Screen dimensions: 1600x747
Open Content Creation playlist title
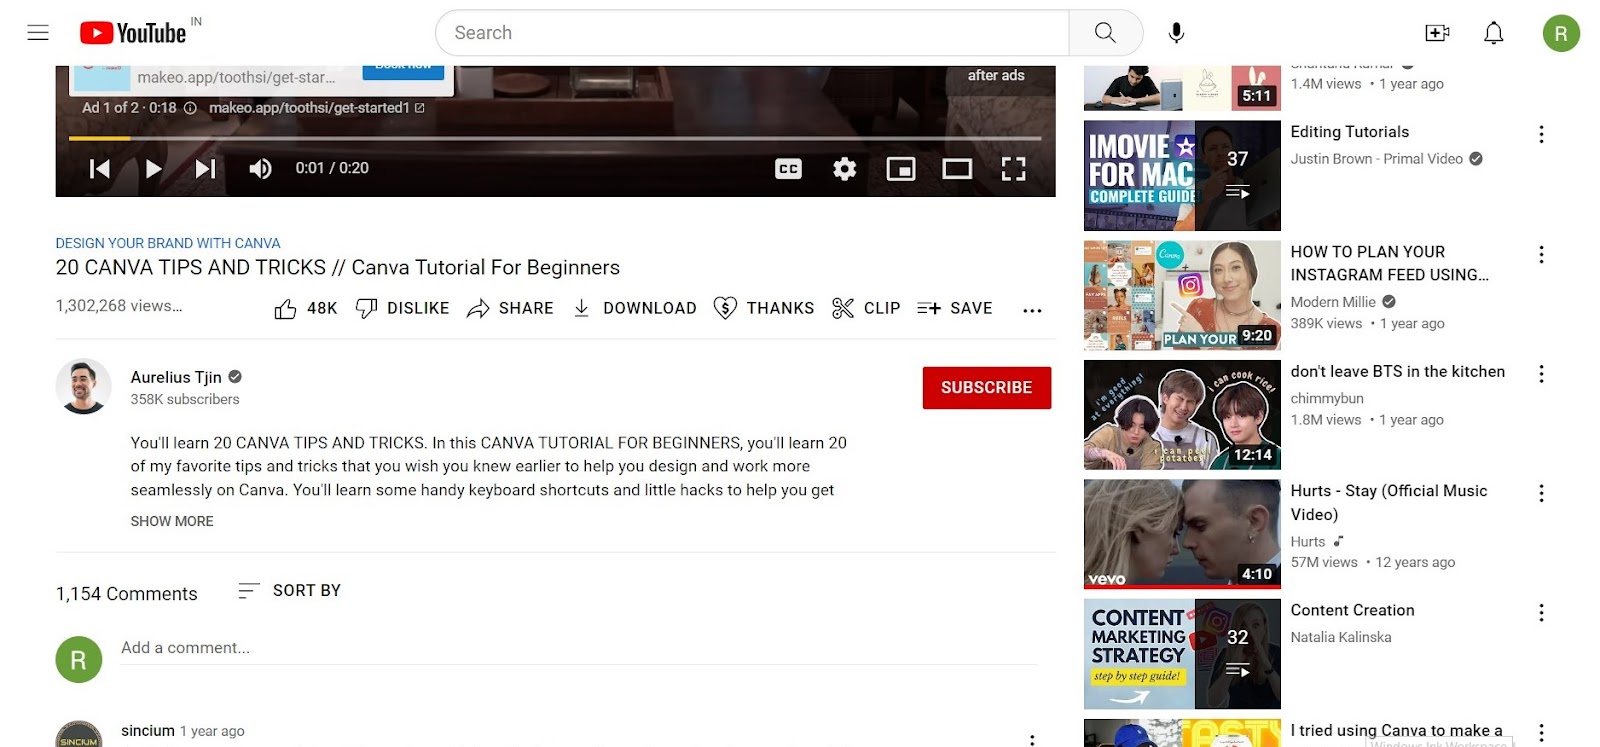(x=1353, y=611)
